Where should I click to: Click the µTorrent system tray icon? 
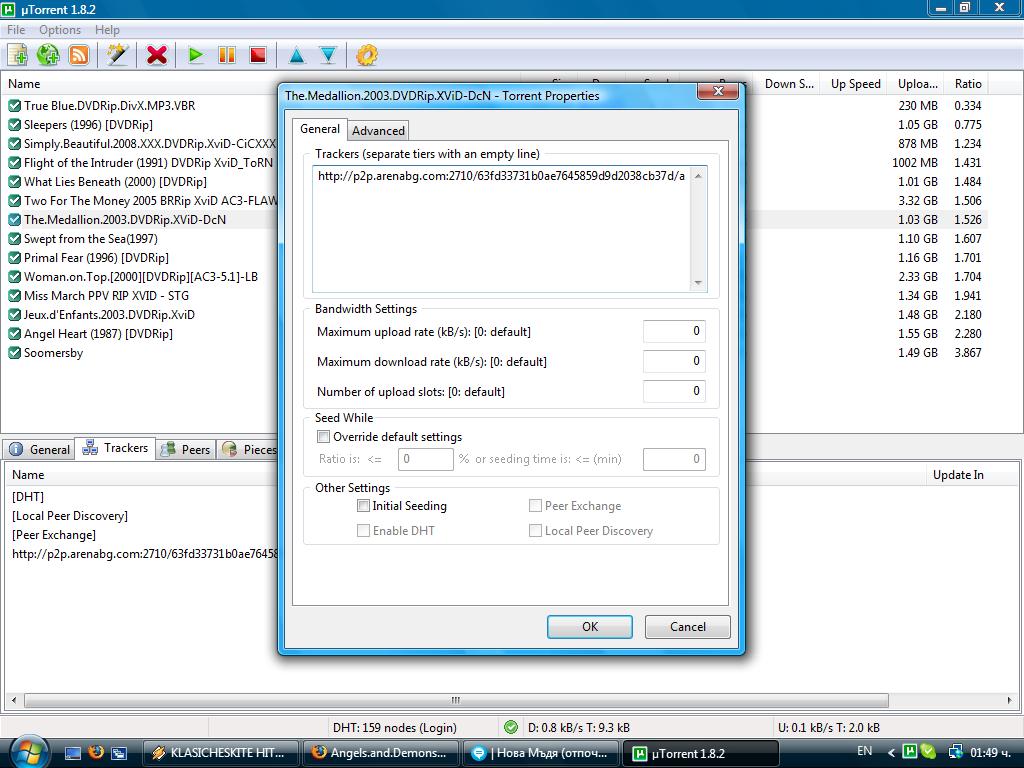point(909,752)
